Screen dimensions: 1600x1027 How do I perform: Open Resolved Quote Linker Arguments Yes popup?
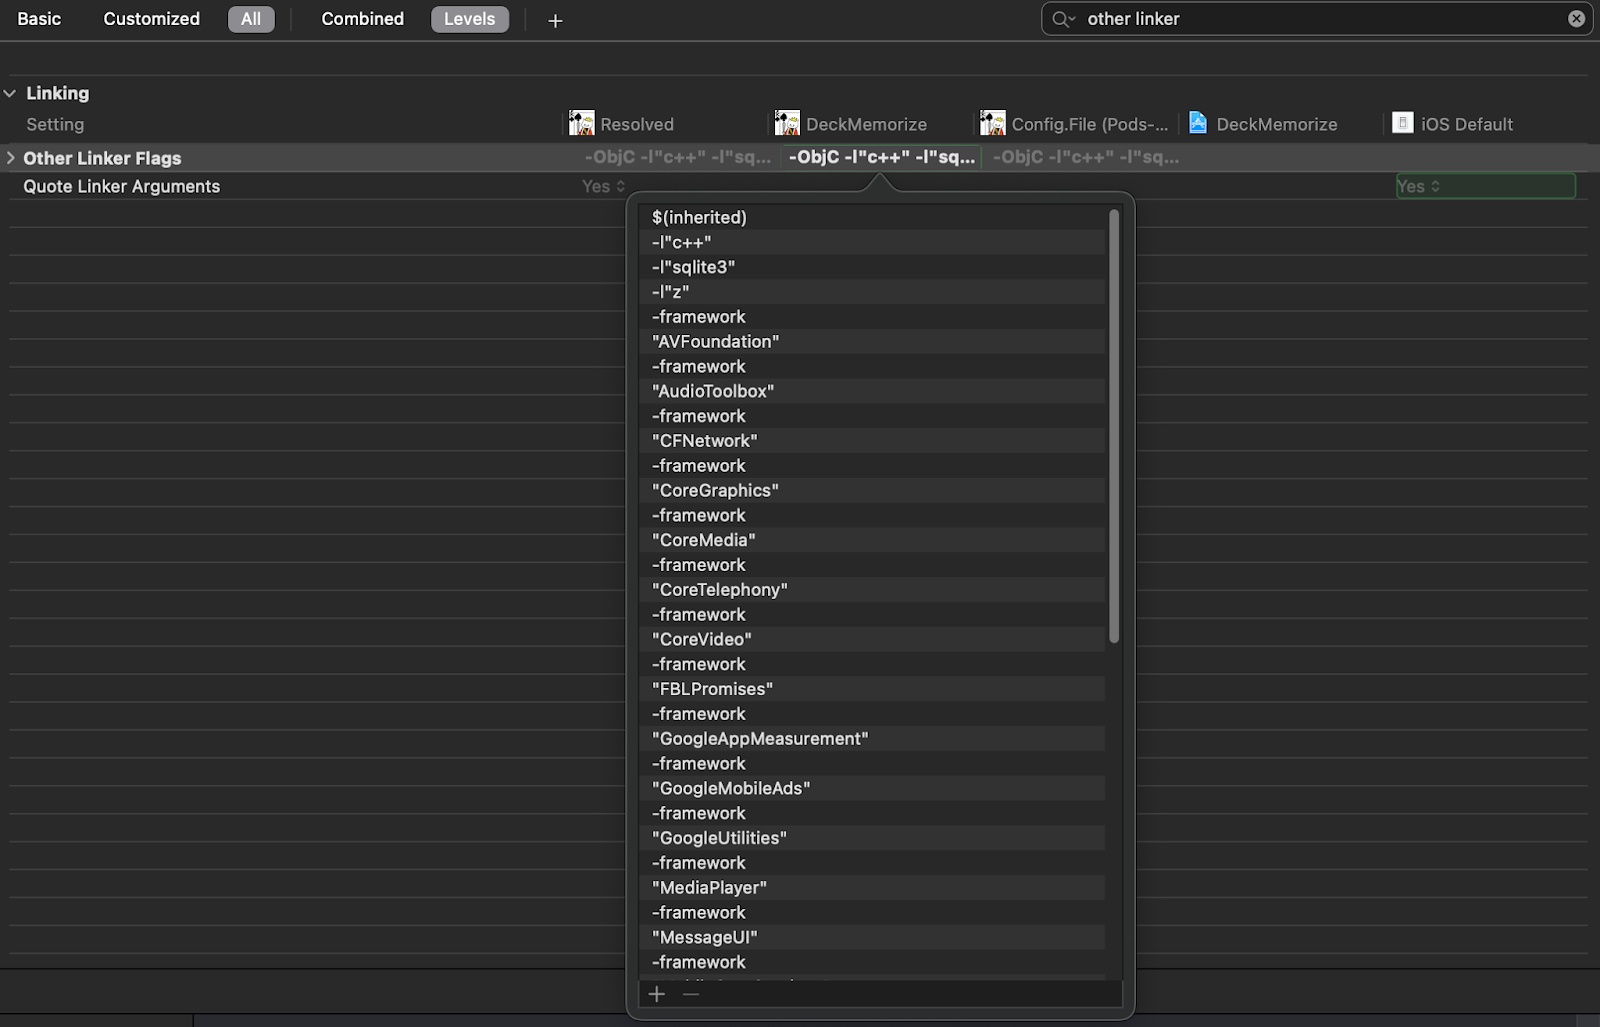point(604,186)
